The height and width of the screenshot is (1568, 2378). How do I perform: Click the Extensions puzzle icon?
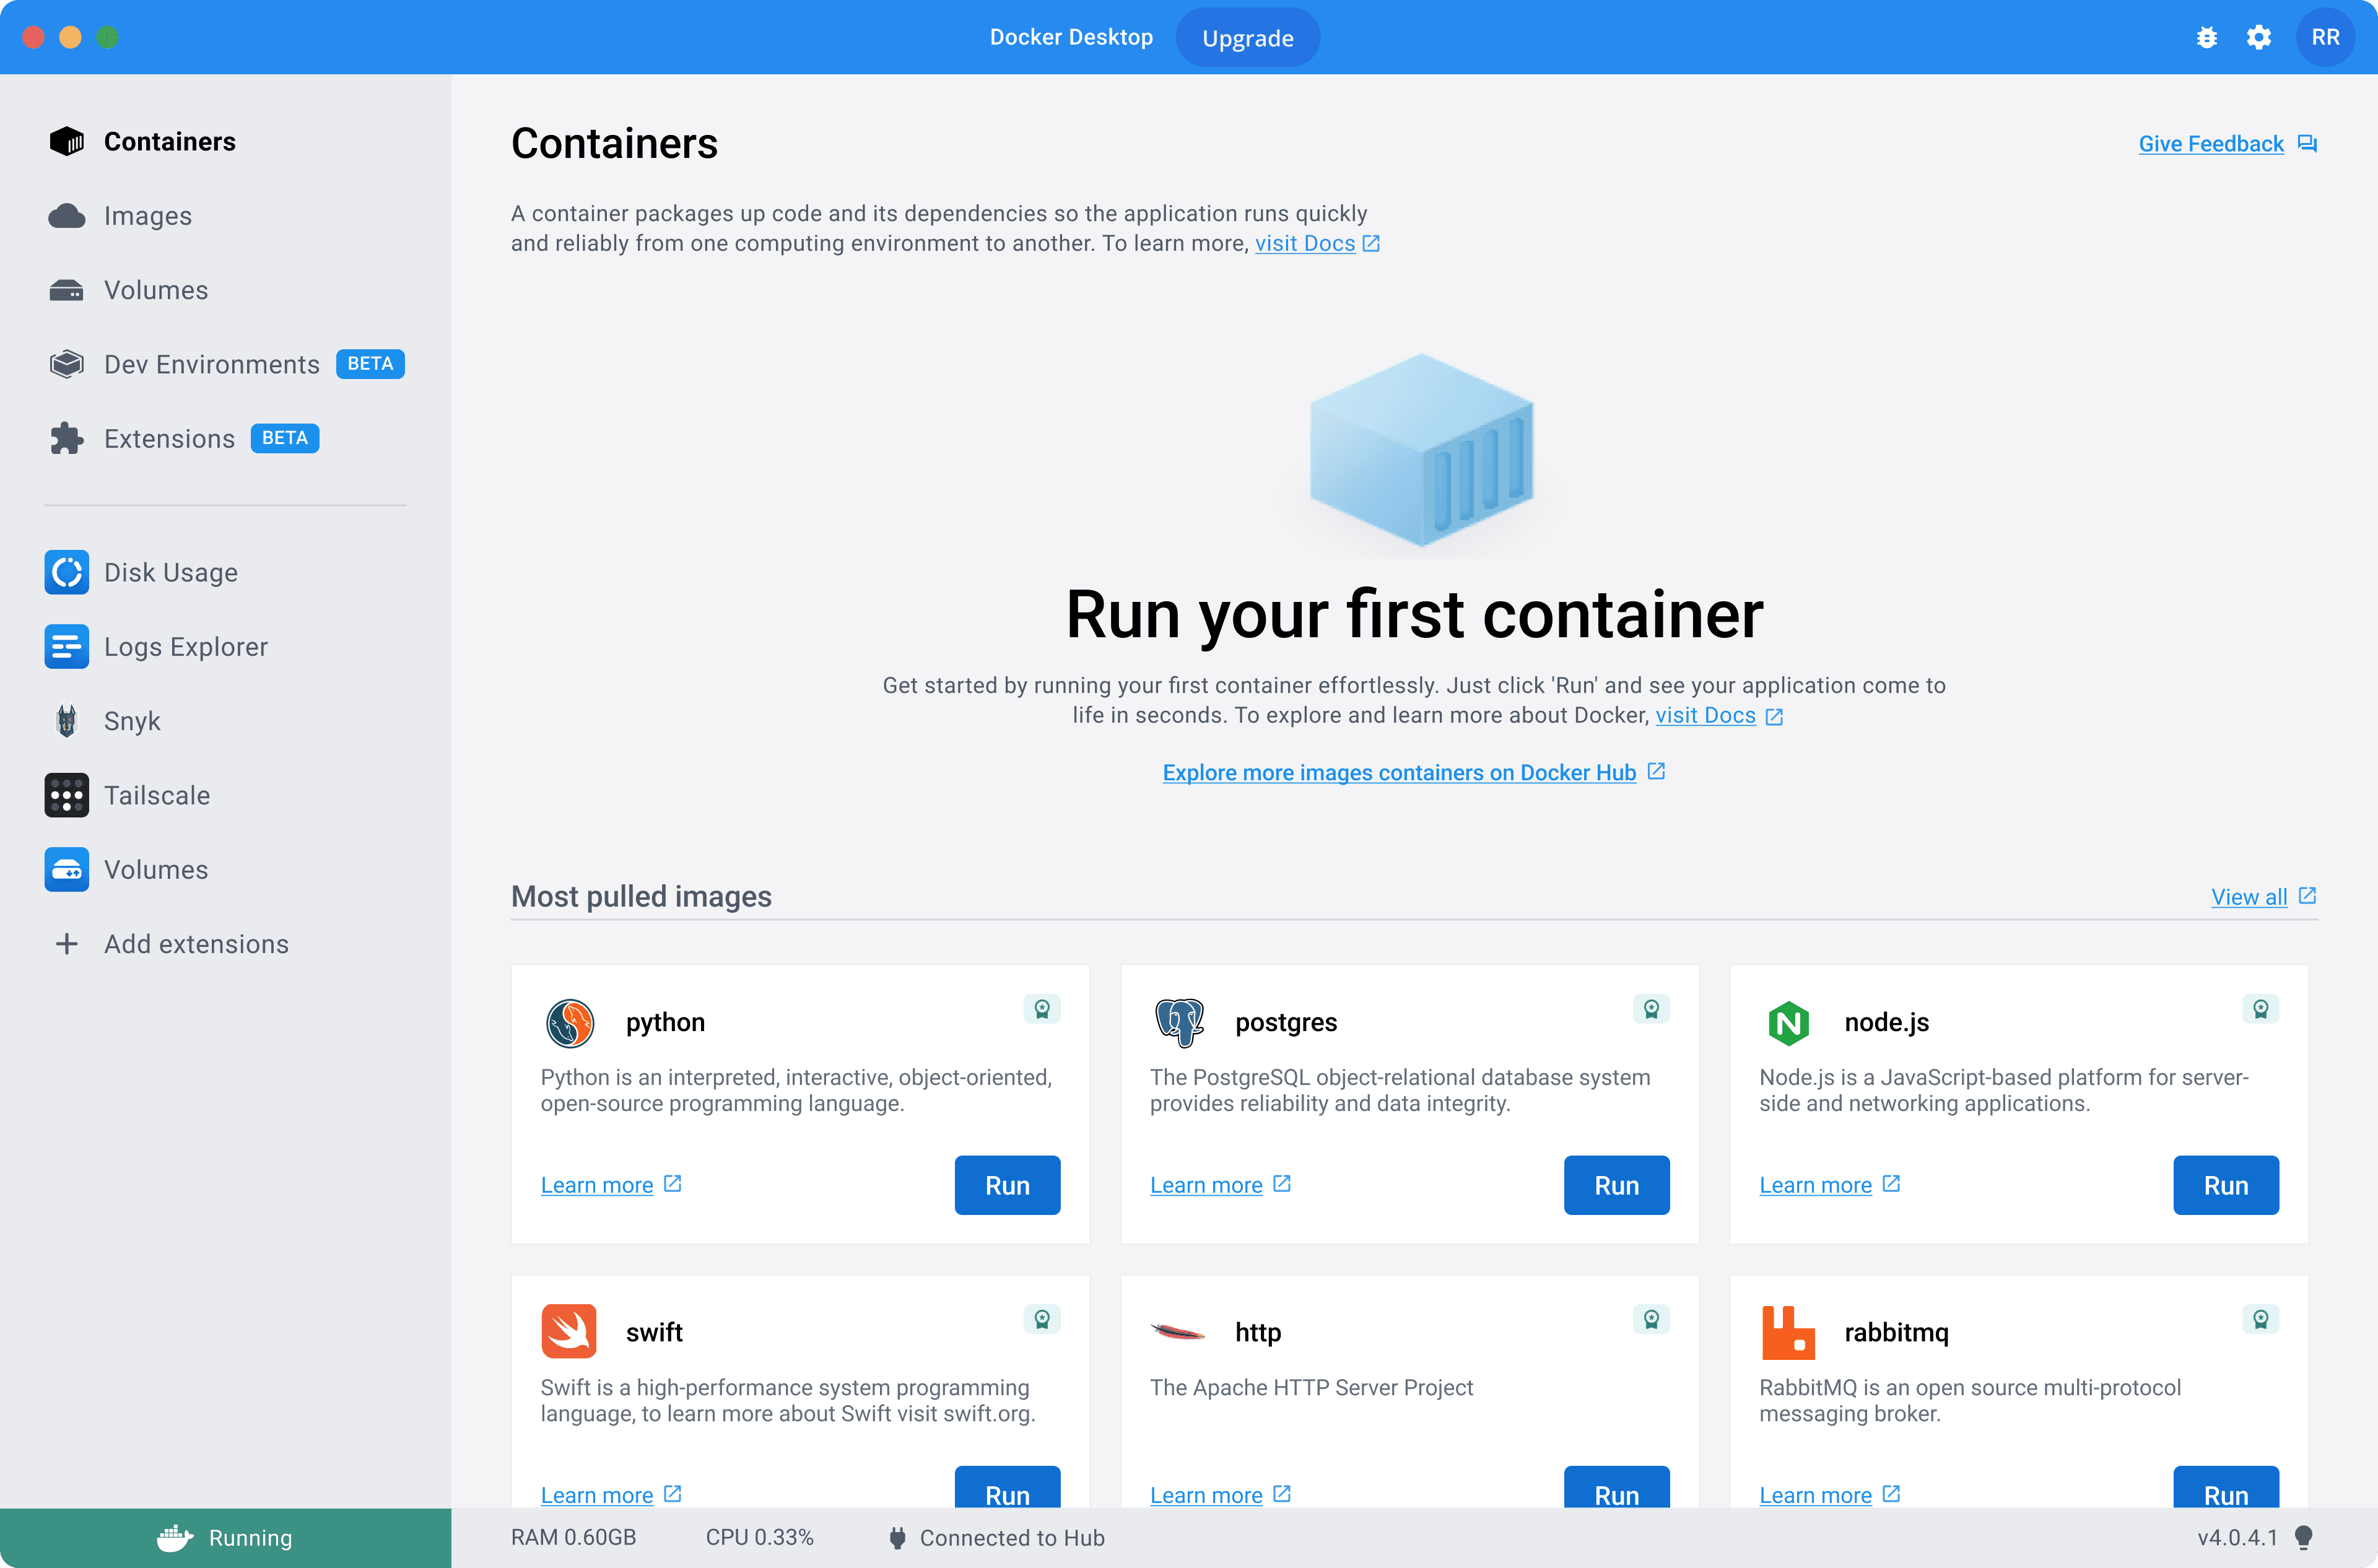[x=67, y=438]
